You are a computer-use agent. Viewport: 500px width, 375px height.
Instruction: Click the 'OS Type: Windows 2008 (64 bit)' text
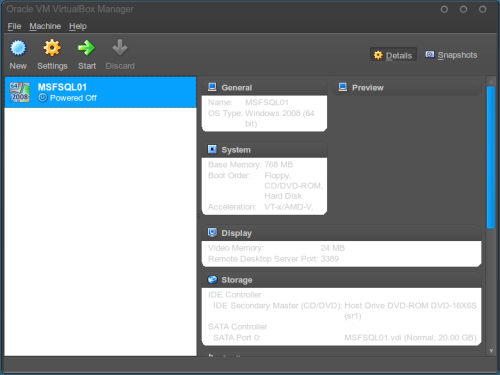[261, 118]
